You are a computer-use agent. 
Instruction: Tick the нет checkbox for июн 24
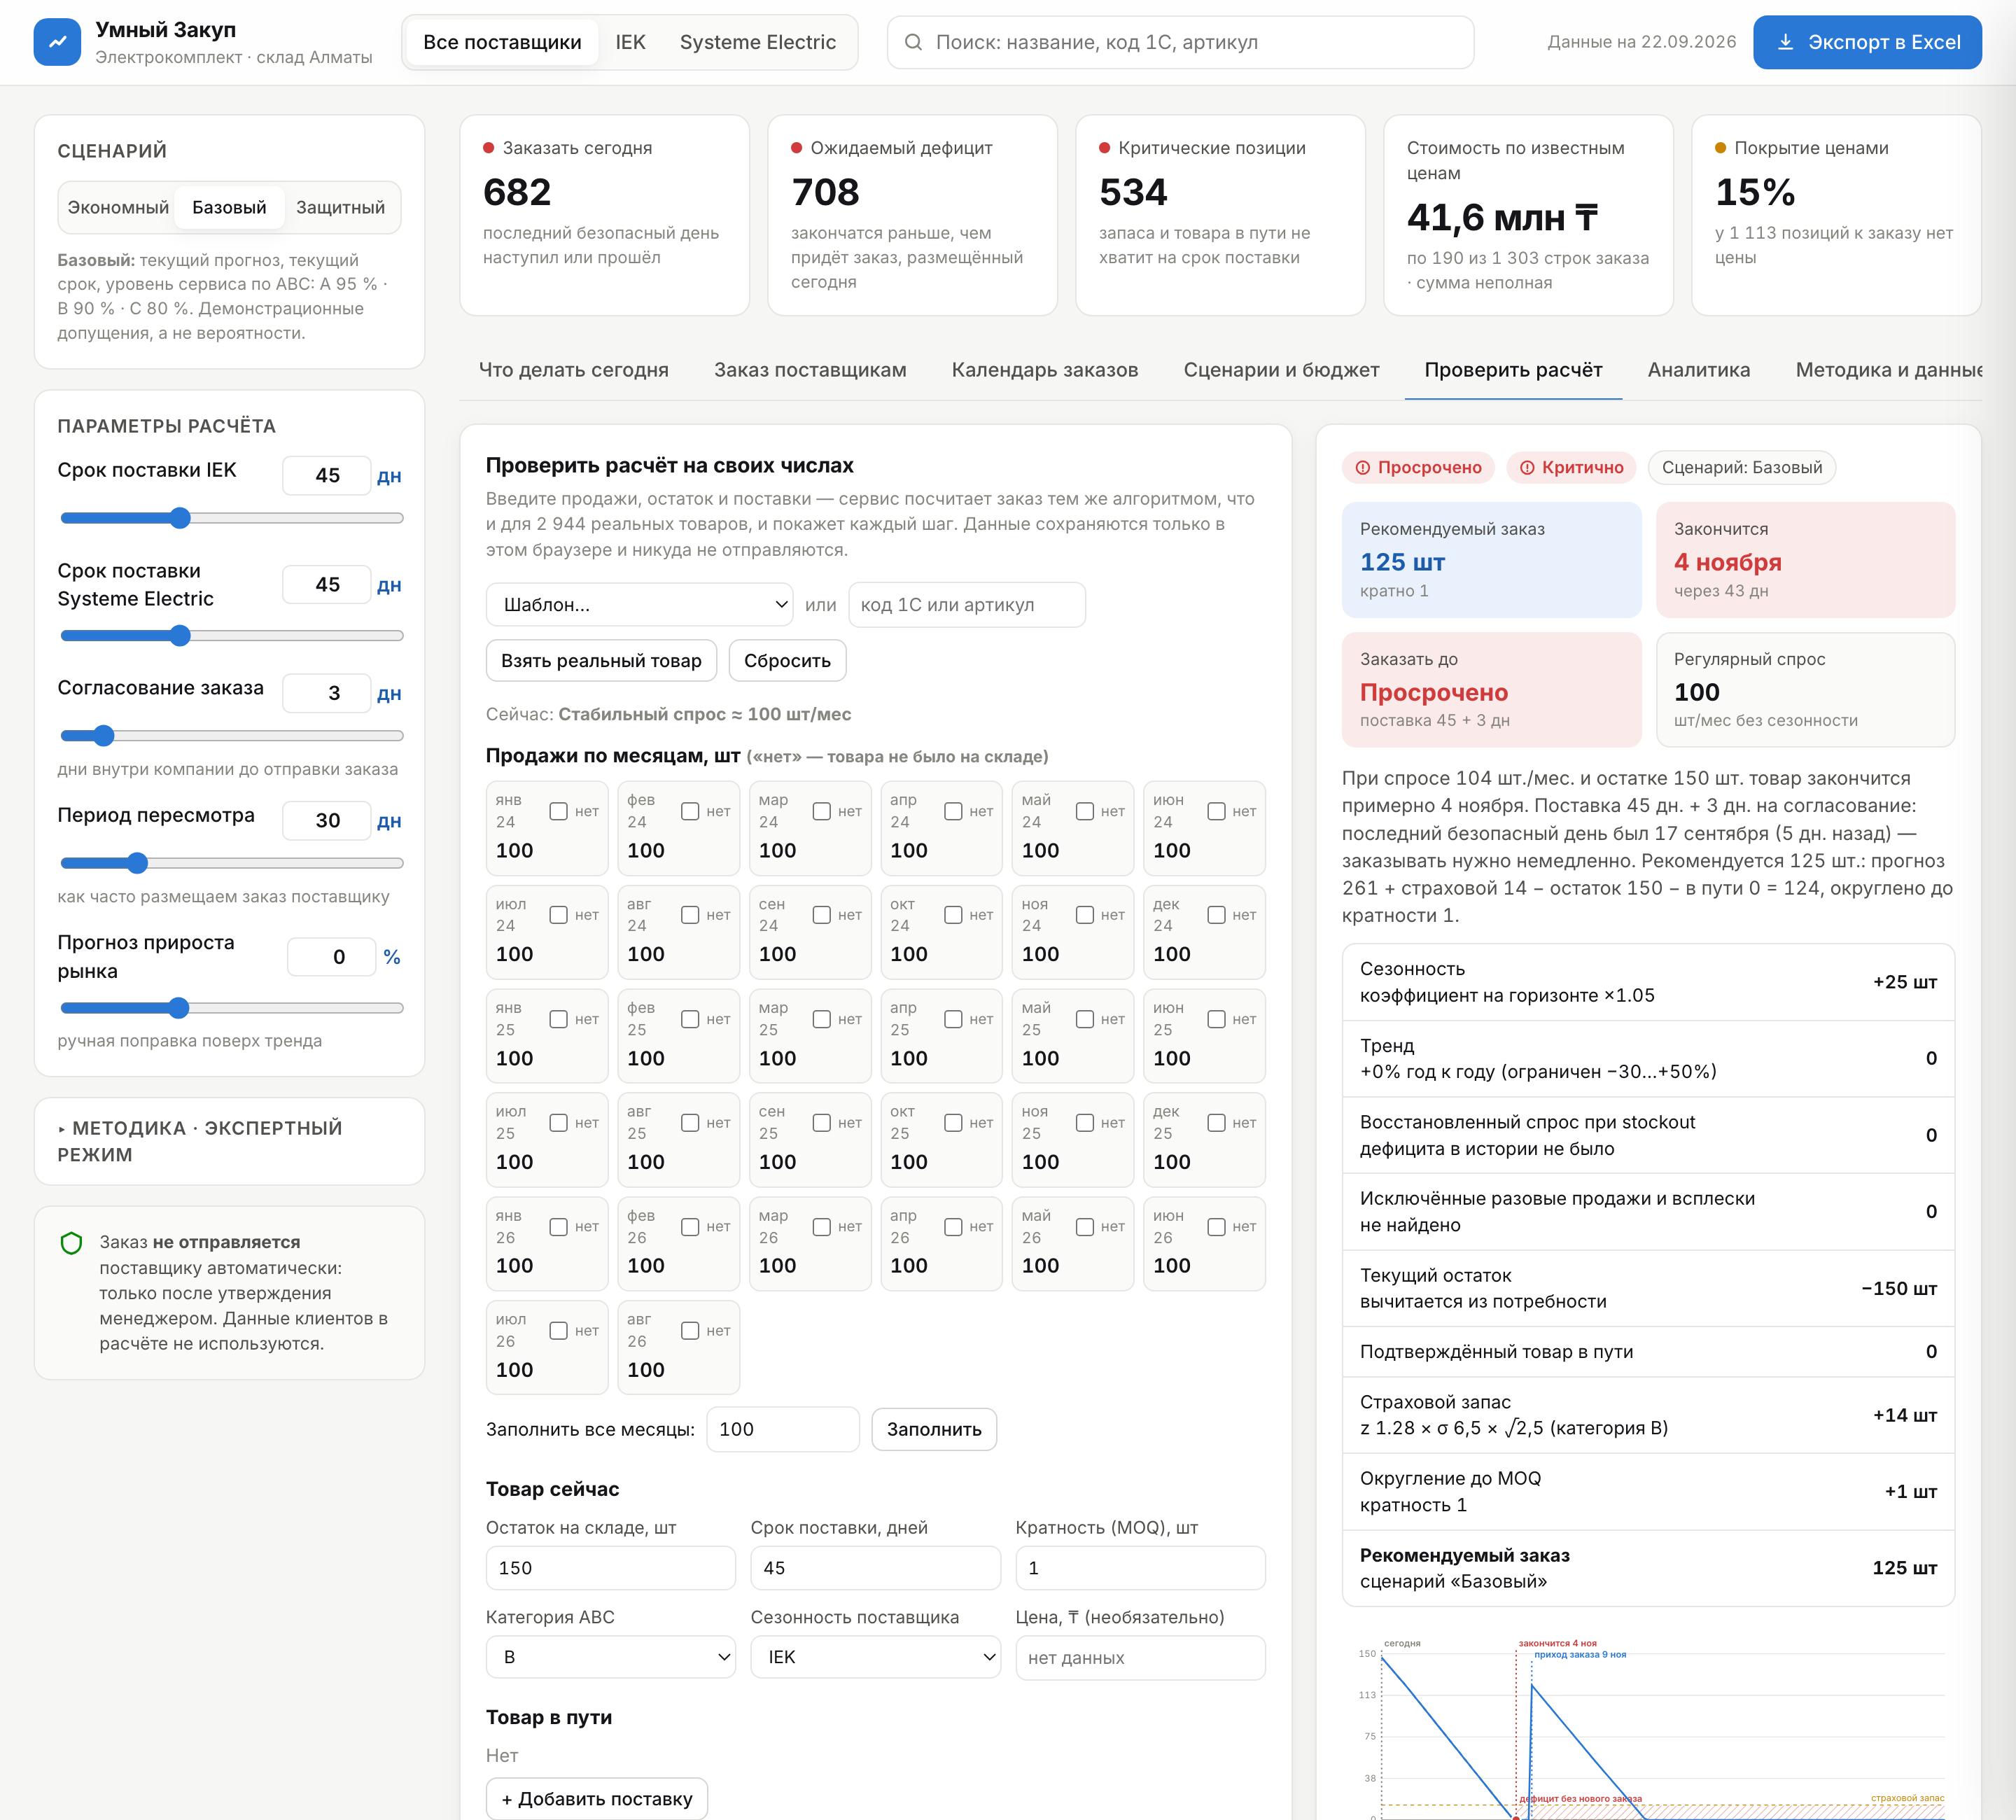(1216, 811)
